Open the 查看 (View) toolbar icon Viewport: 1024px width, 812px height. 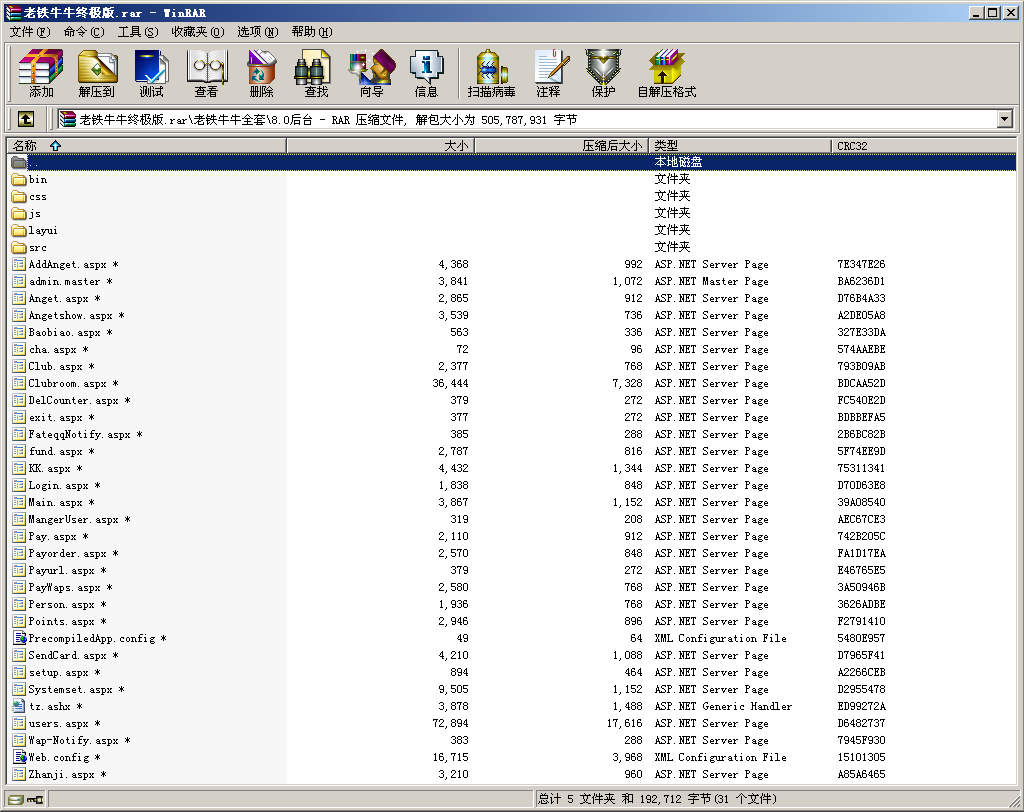point(206,73)
